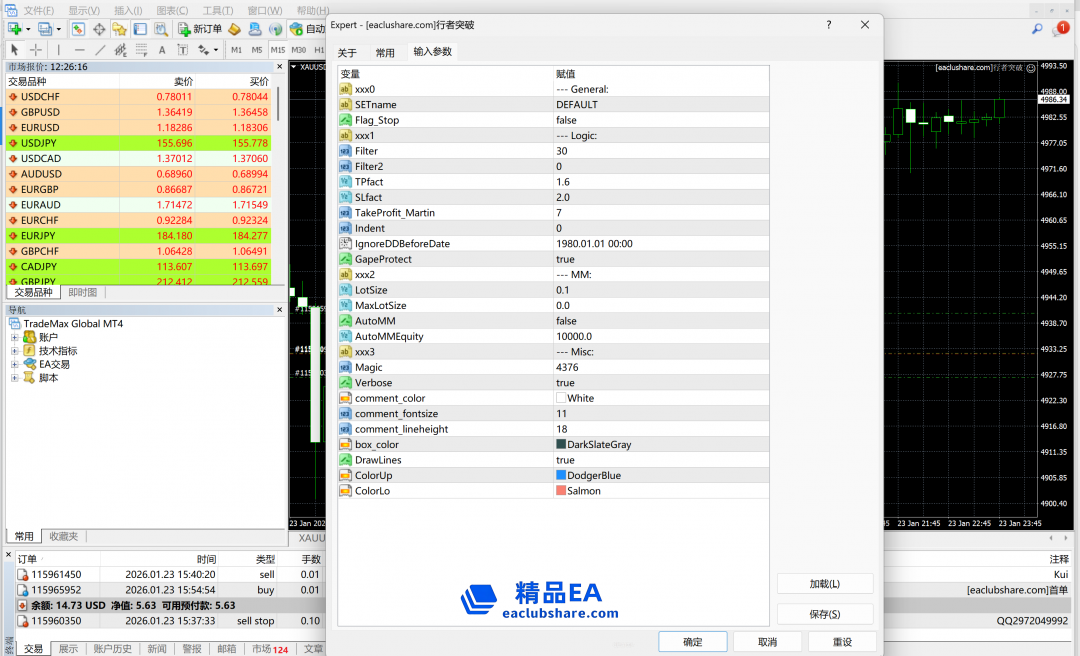The height and width of the screenshot is (656, 1080).
Task: Open the Market Watch toolbar icon
Action: 78,29
